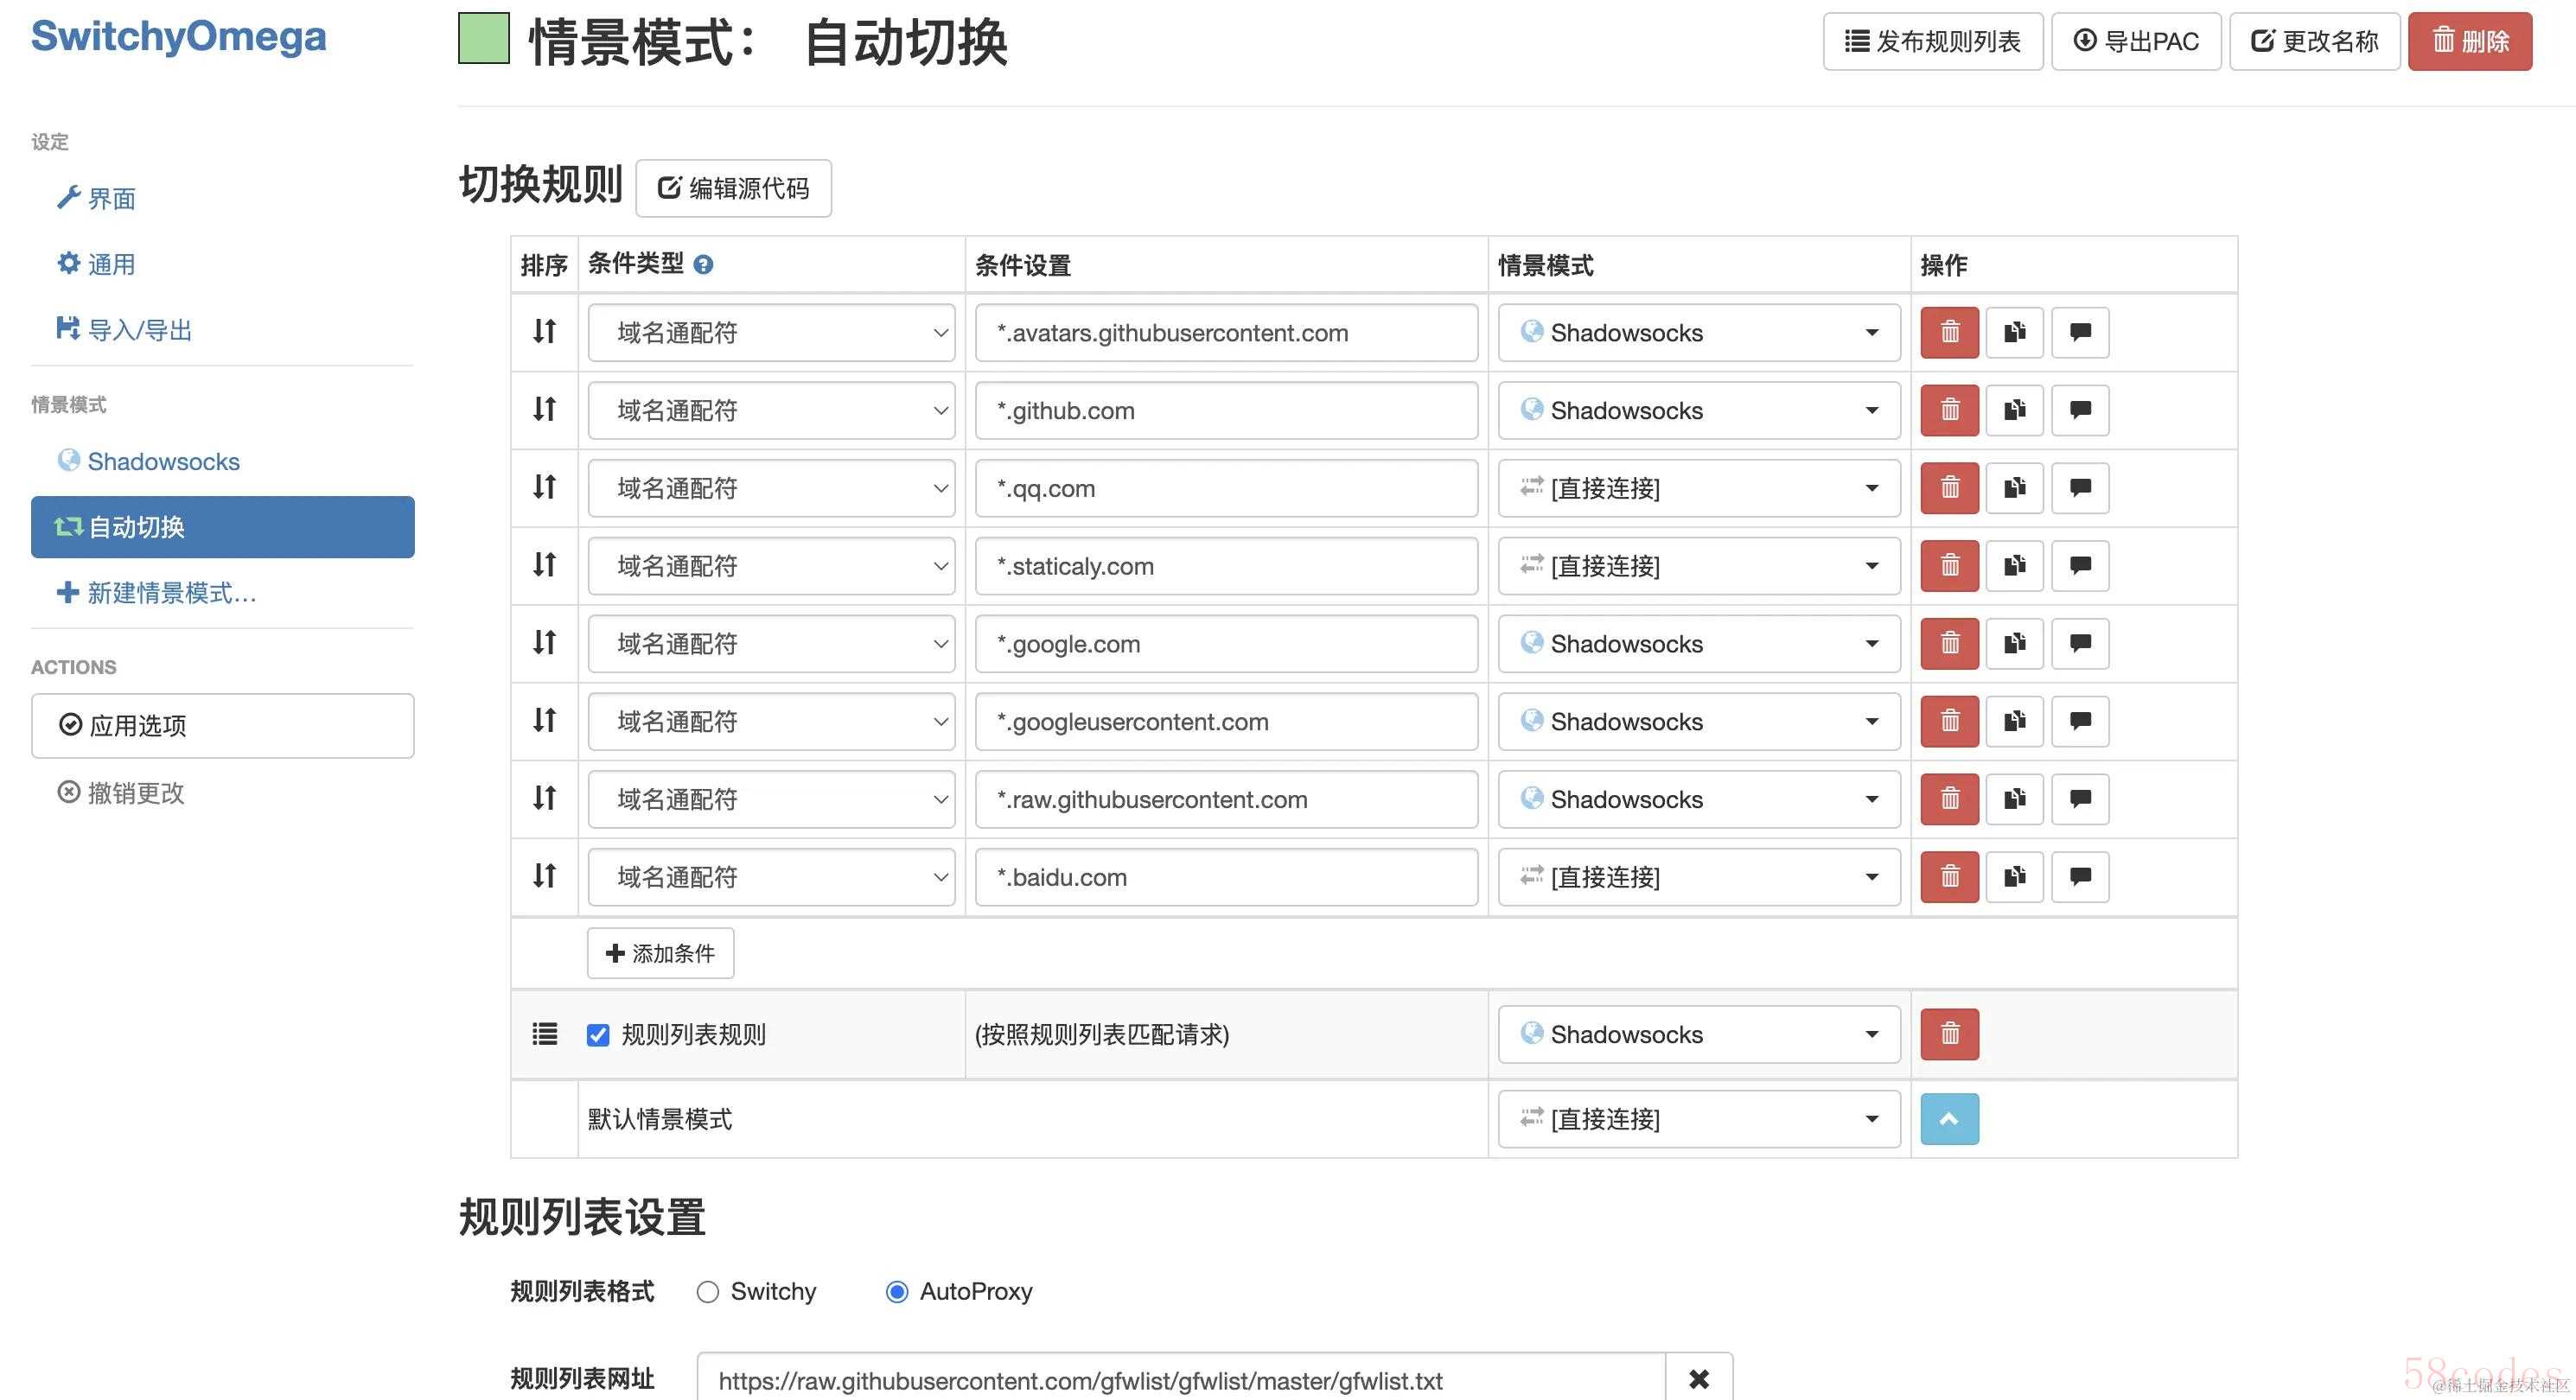Clone the *.qq.com rule row
The image size is (2576, 1400).
click(2014, 488)
